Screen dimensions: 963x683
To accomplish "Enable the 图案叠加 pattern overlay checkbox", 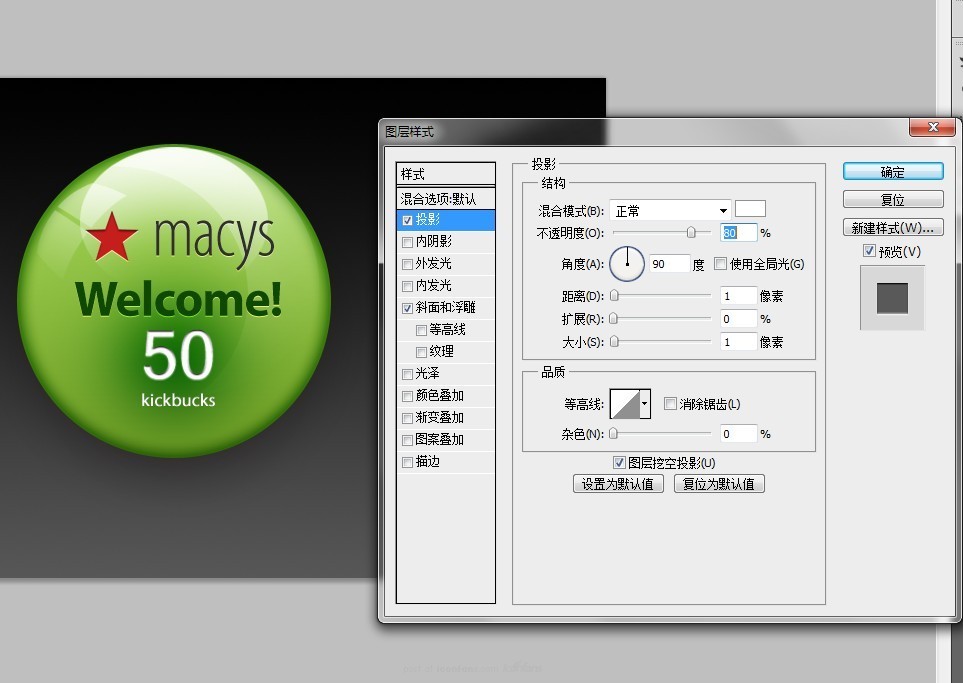I will tap(407, 440).
